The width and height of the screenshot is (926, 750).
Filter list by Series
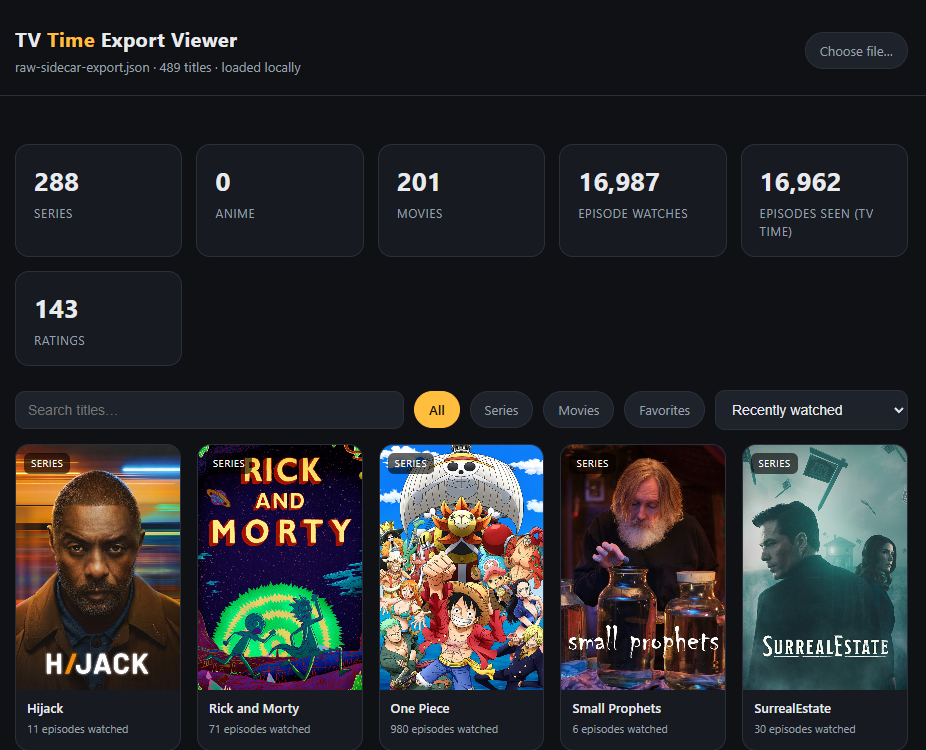[501, 410]
